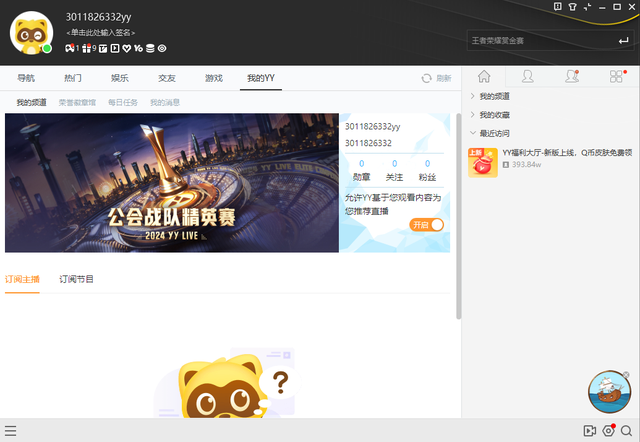Click the magnifier search icon in the bottom bar
The height and width of the screenshot is (442, 640).
point(627,431)
